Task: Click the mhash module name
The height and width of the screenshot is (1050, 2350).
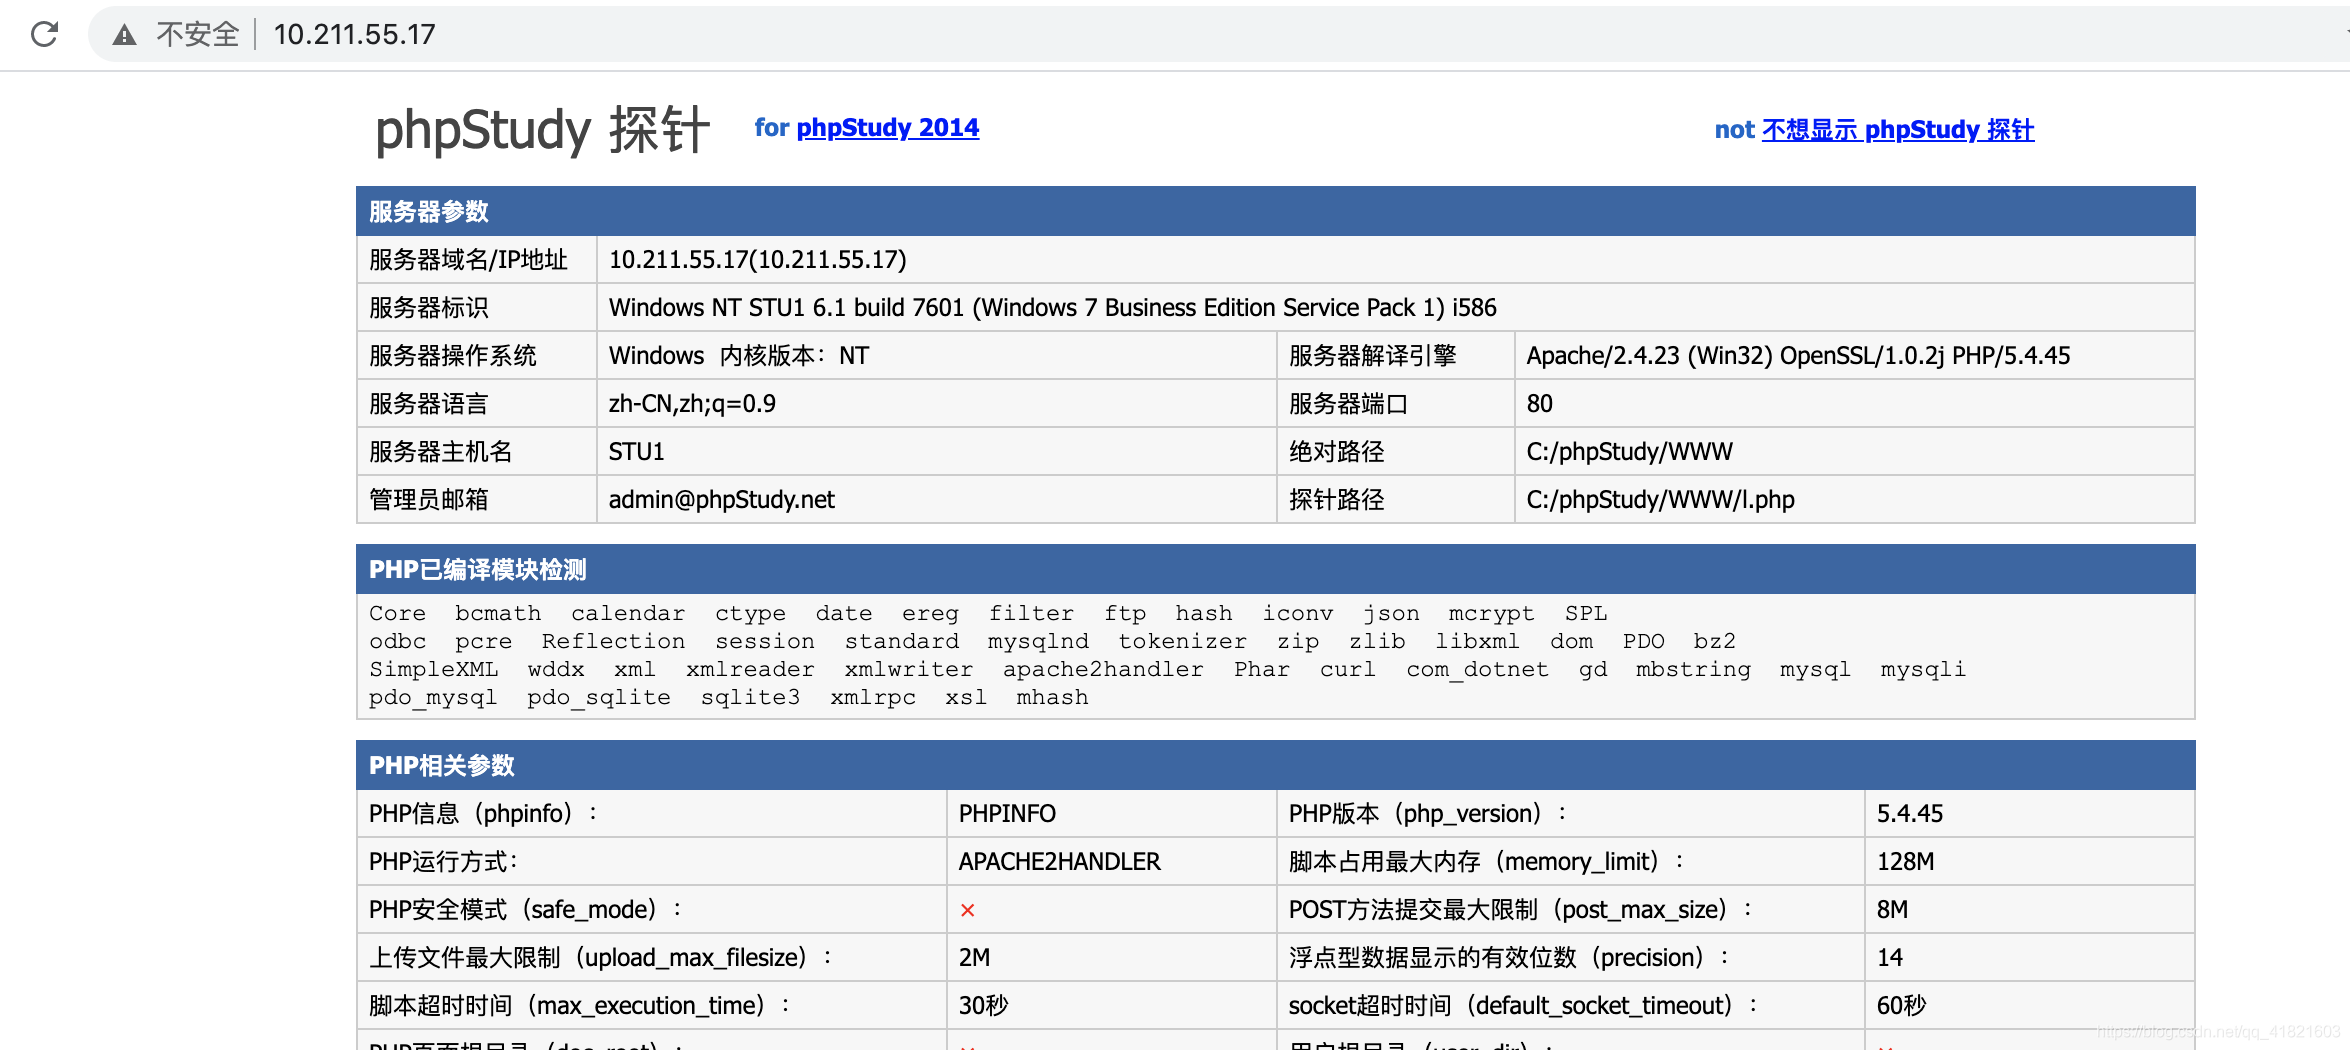Action: [1051, 697]
